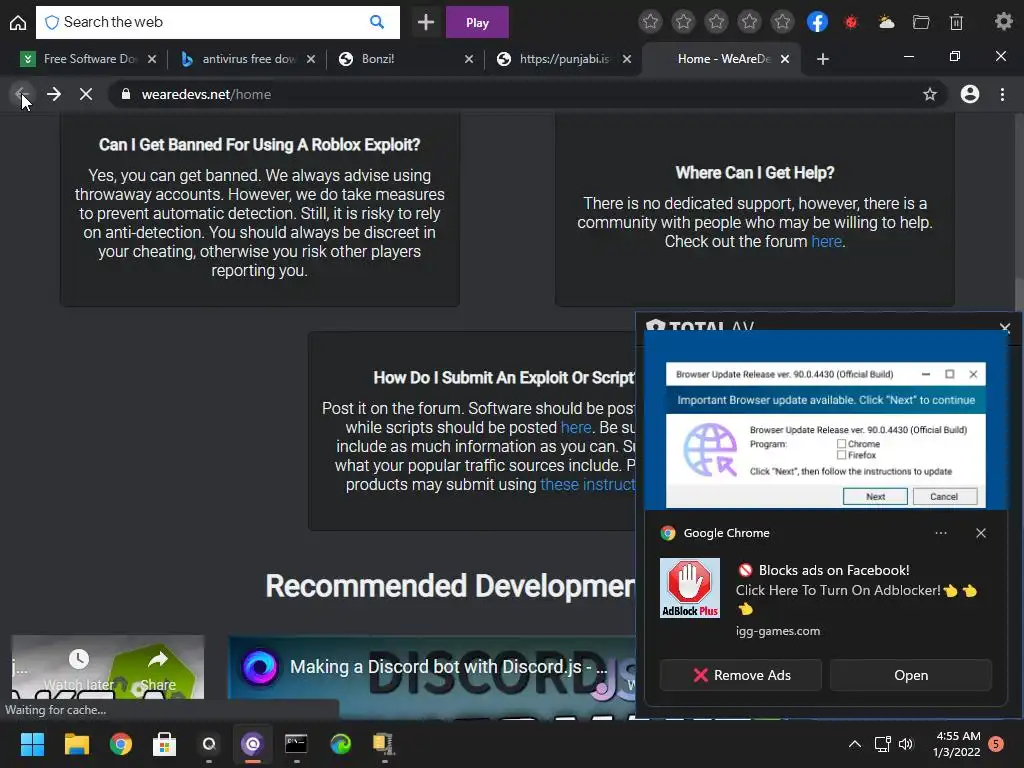This screenshot has width=1024, height=768.
Task: Open a new browser tab
Action: point(823,59)
